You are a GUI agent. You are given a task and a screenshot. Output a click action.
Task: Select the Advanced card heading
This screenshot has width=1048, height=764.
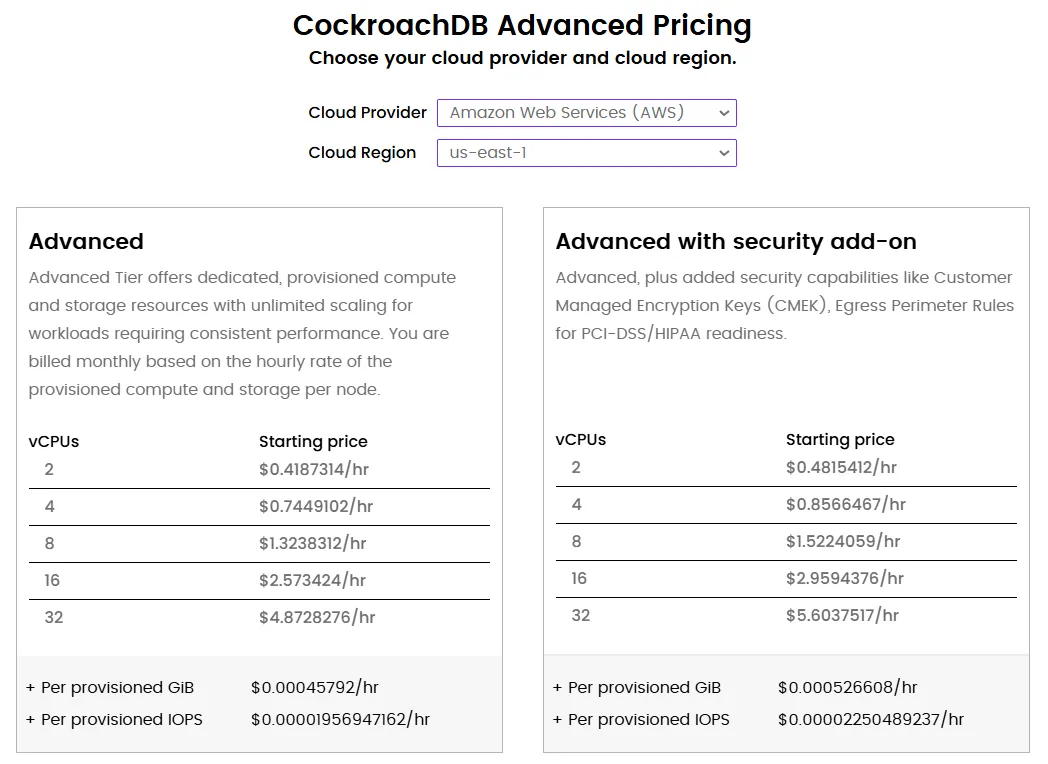coord(86,241)
